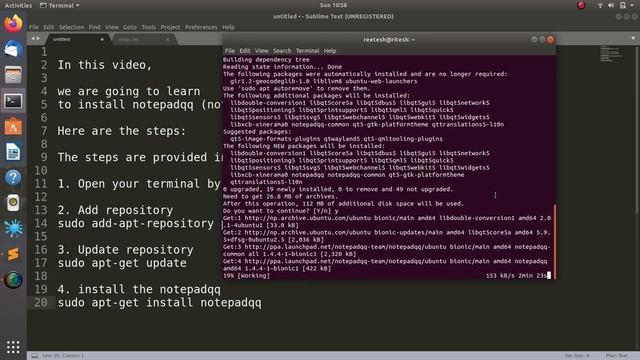Open the Terminal app menu dropdown in top bar

[60, 5]
